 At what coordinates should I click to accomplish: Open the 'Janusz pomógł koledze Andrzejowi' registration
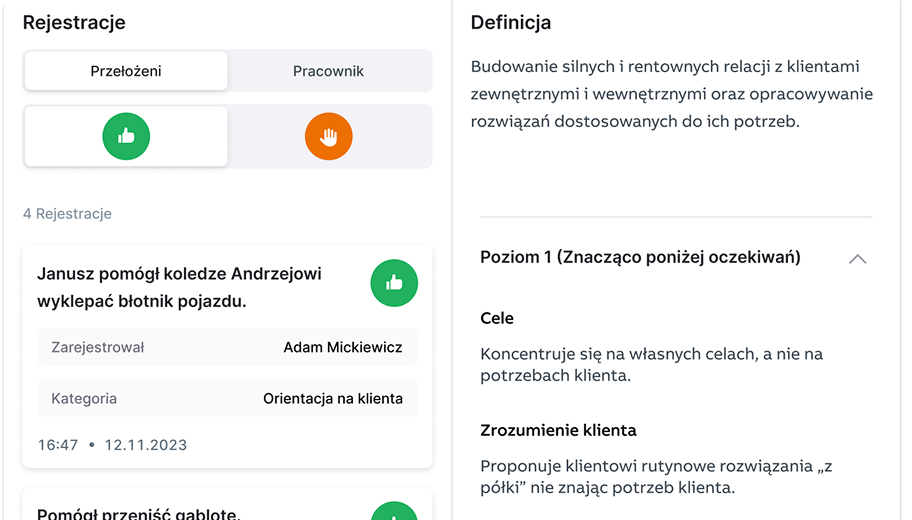tap(180, 287)
